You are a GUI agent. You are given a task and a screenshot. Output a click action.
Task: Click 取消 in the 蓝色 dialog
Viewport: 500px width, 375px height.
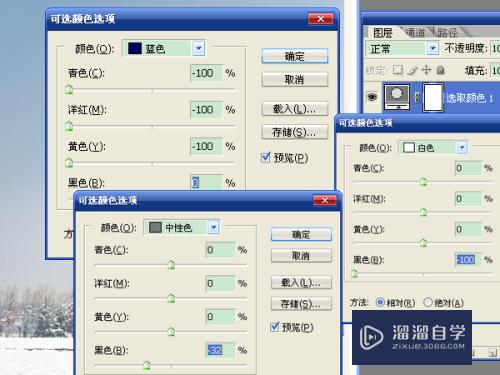(x=295, y=80)
